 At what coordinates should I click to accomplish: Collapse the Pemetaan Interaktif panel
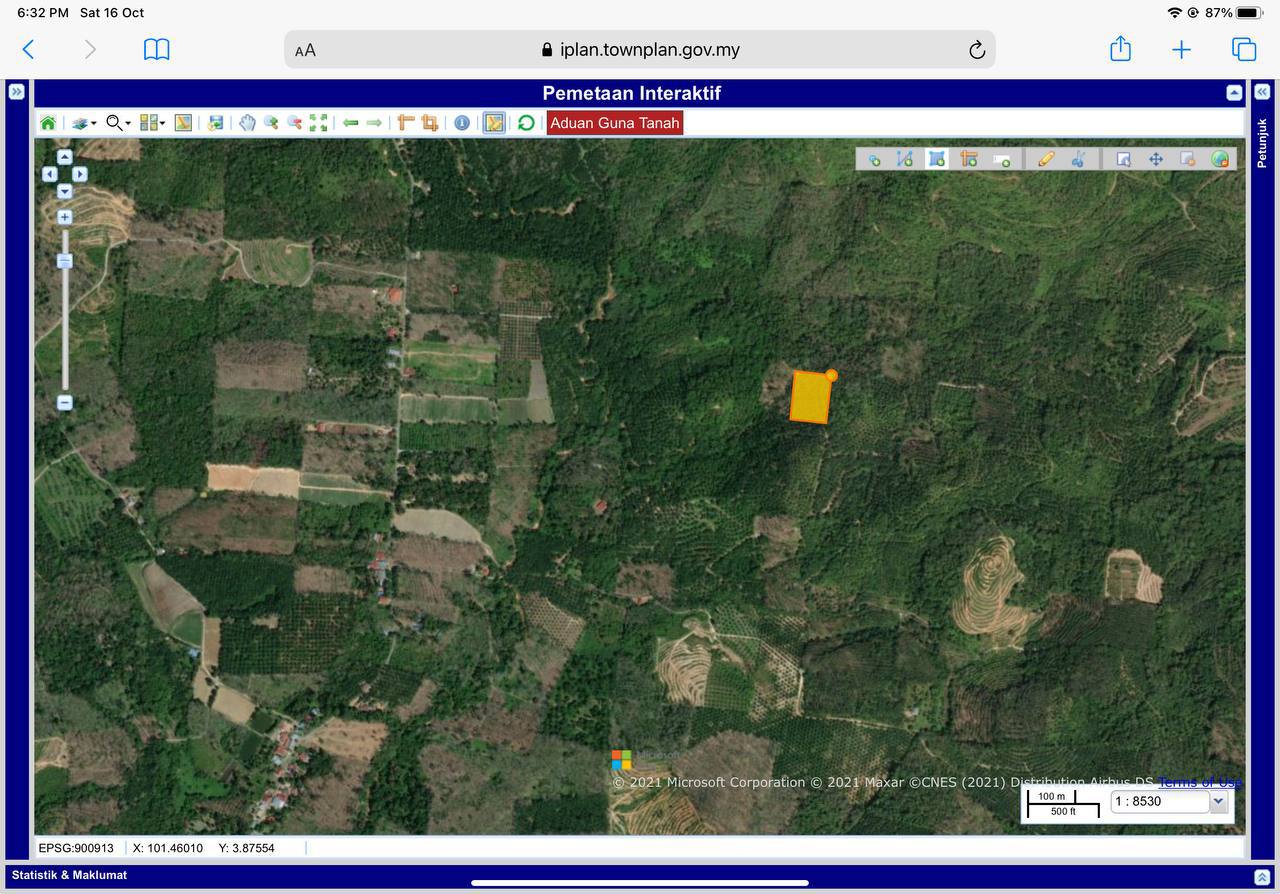pyautogui.click(x=1234, y=93)
